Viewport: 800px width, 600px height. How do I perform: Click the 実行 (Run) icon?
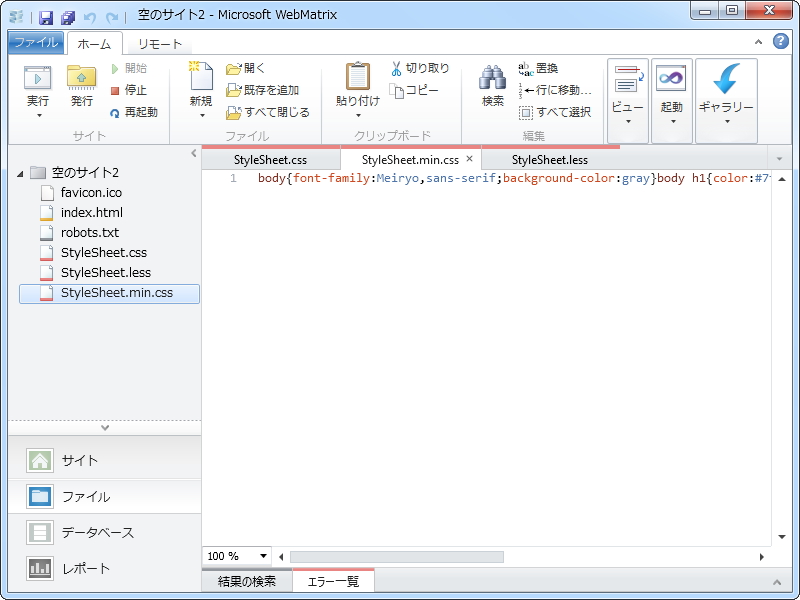coord(37,80)
